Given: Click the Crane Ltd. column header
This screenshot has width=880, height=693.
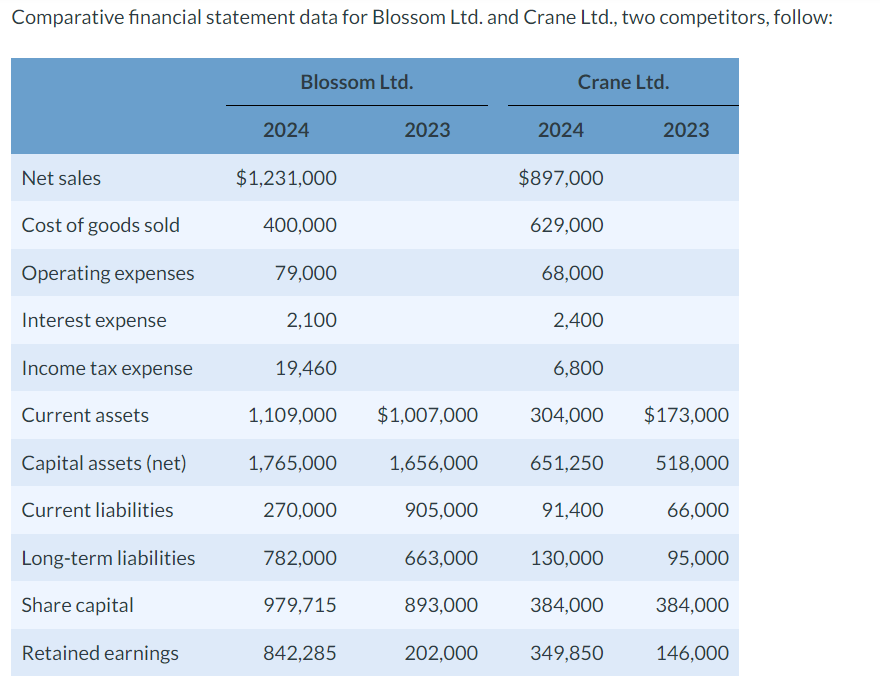Looking at the screenshot, I should (x=622, y=82).
